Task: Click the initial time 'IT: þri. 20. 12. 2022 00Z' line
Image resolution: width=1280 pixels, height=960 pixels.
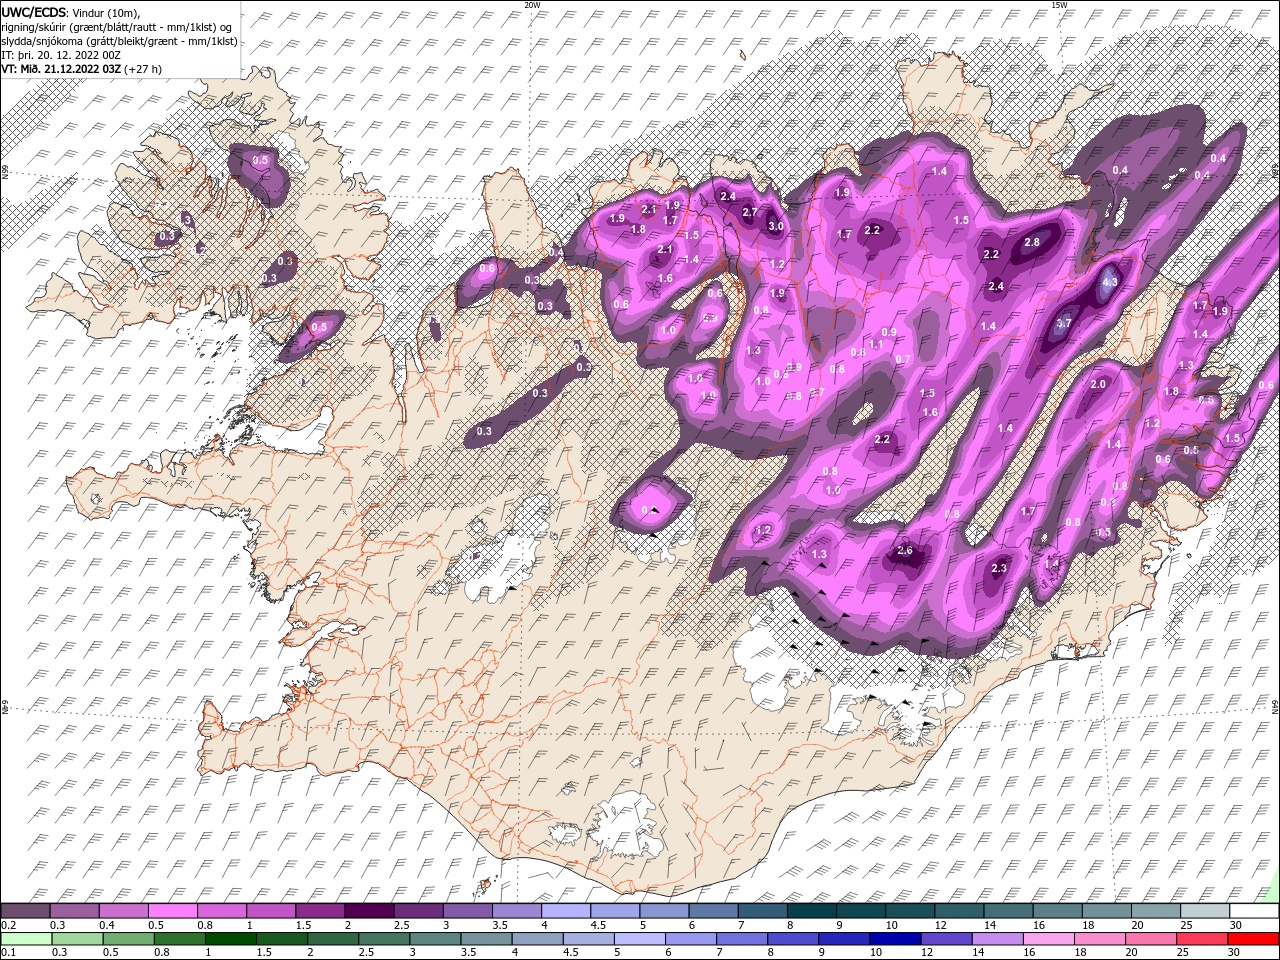Action: 60,55
